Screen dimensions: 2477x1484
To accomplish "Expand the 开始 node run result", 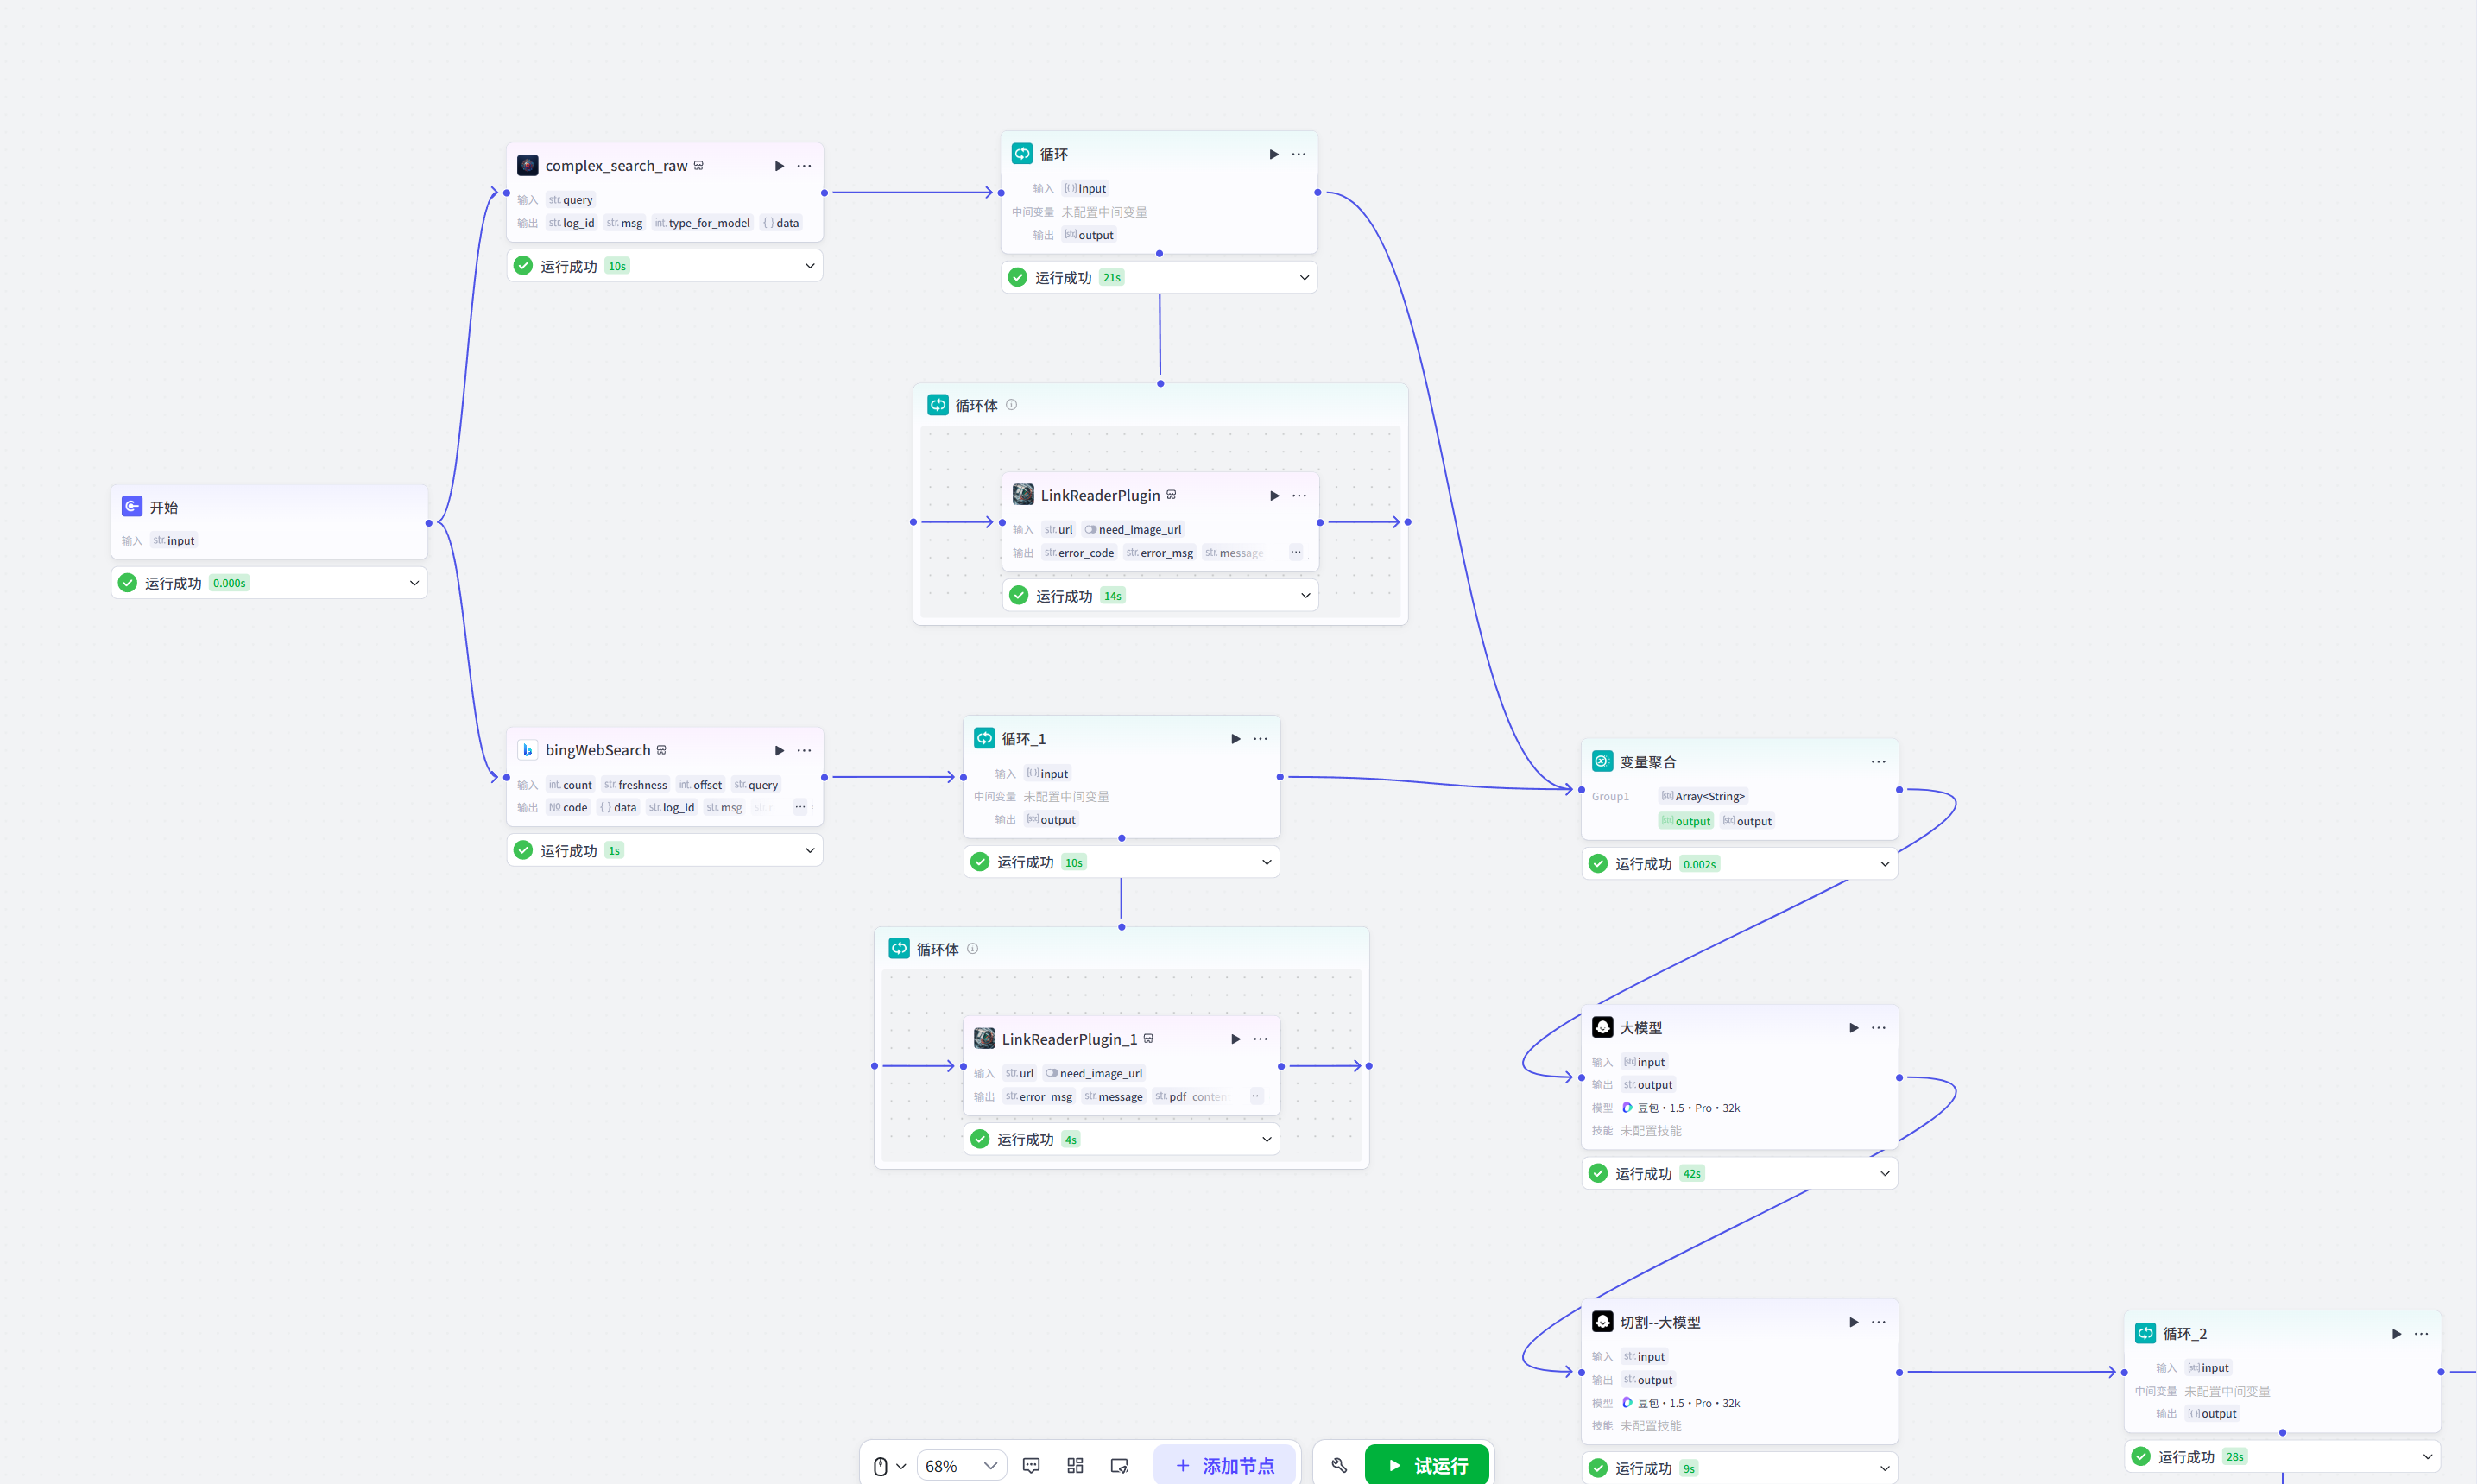I will click(x=414, y=583).
